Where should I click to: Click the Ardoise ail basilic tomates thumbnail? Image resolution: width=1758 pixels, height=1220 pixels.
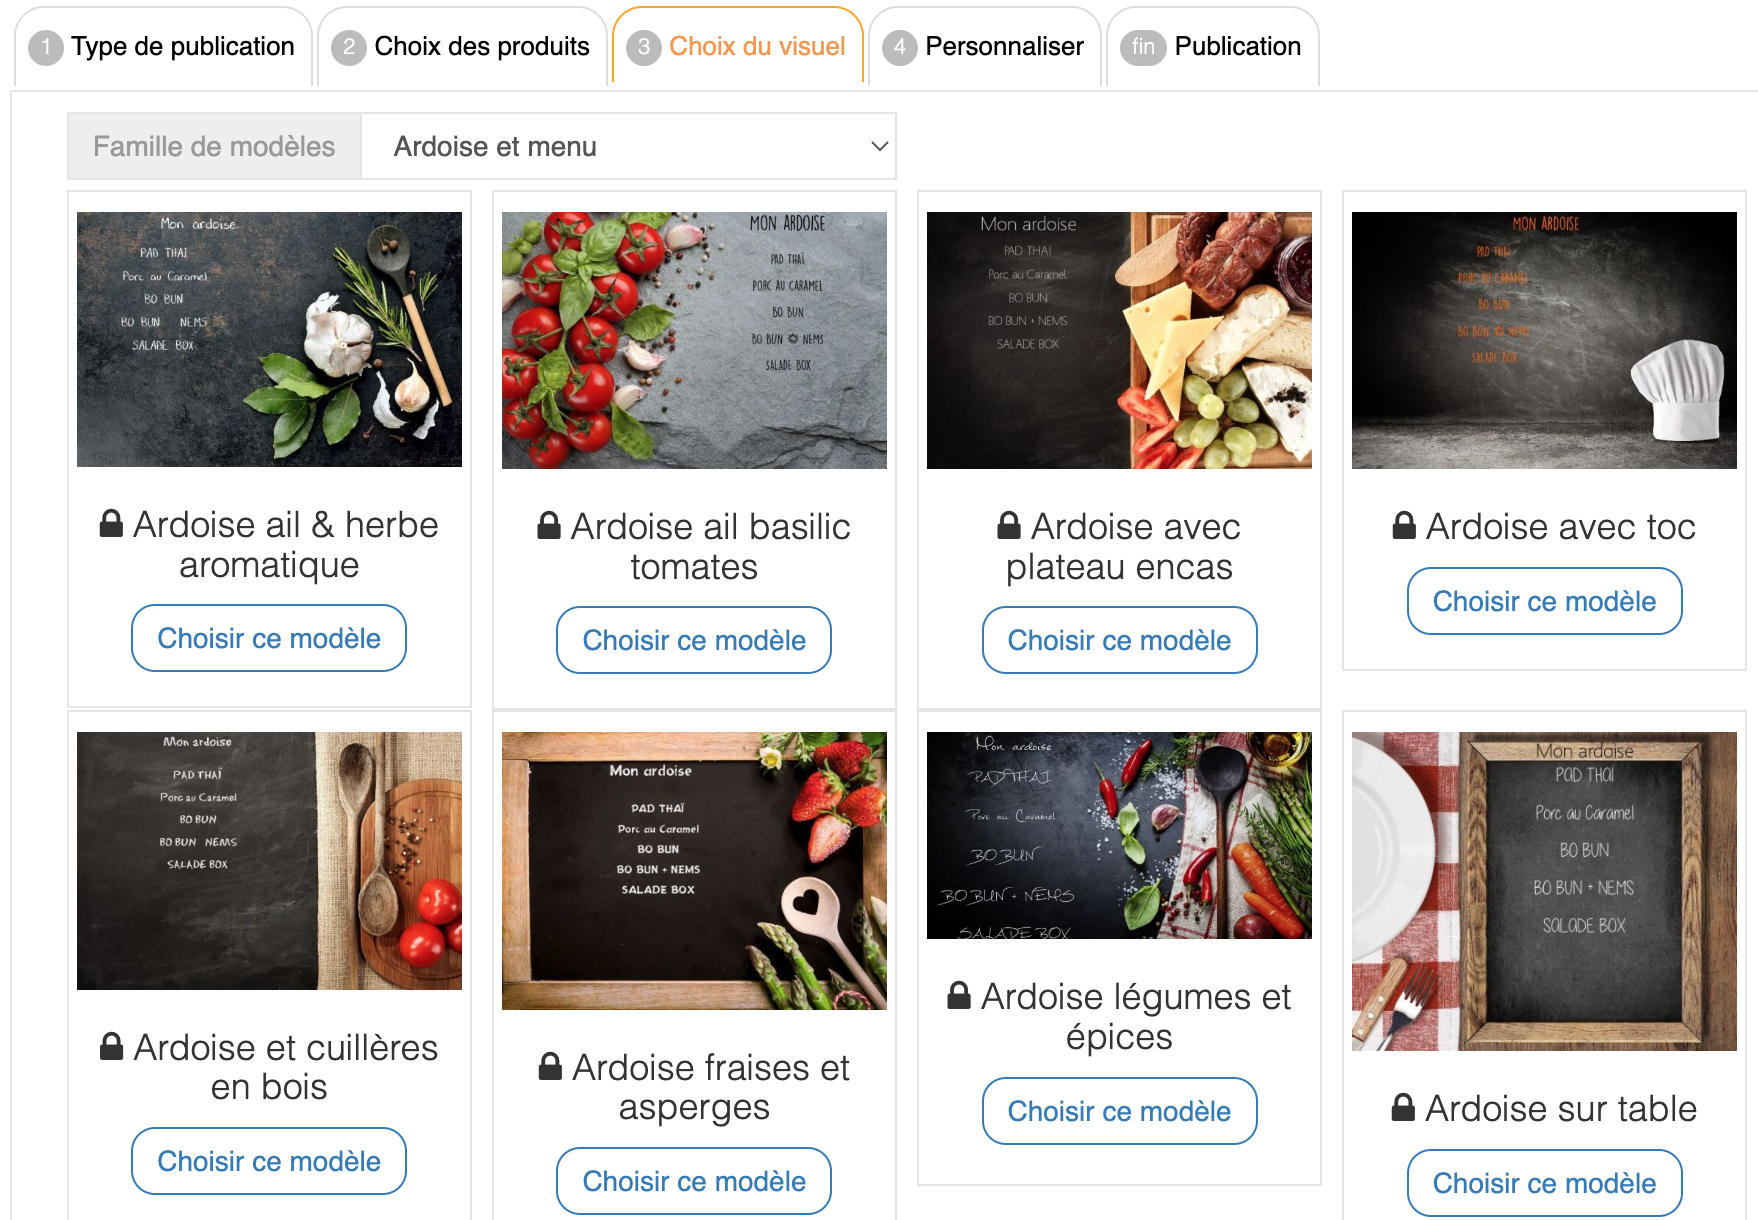coord(694,340)
